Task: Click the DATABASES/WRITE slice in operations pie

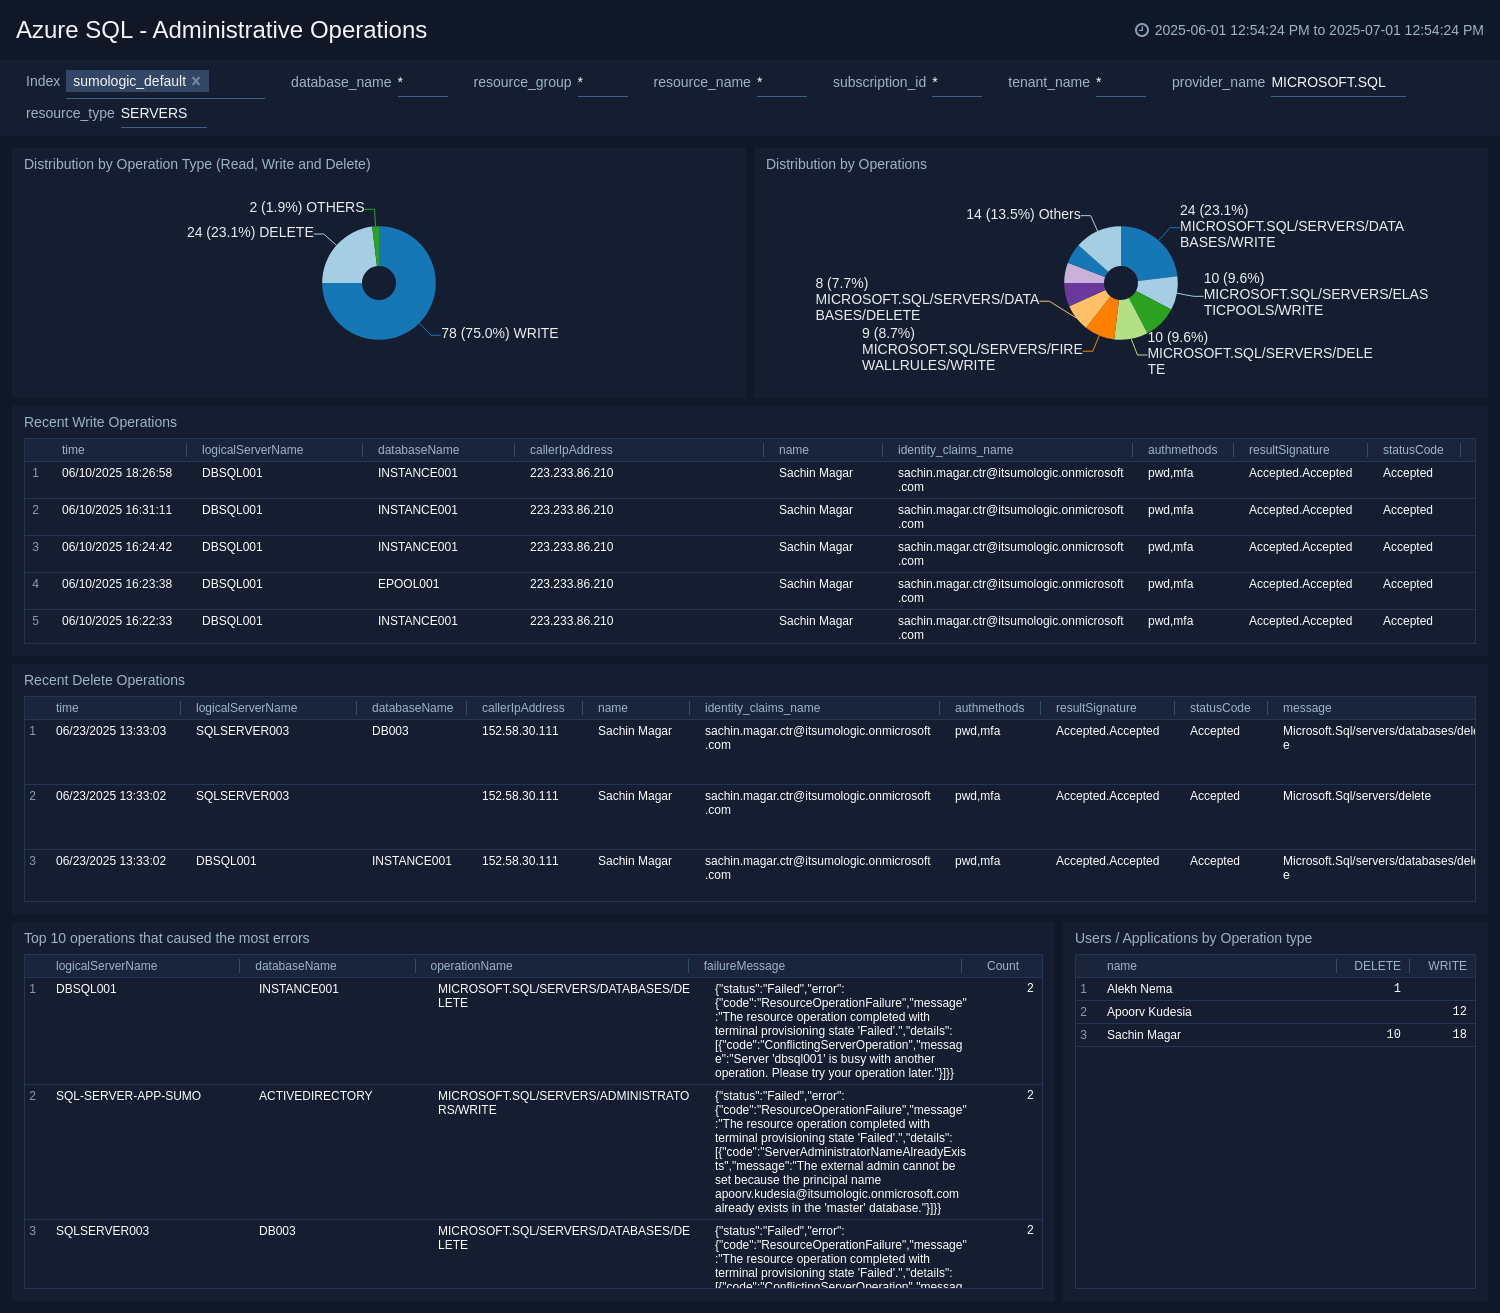Action: pos(1150,251)
